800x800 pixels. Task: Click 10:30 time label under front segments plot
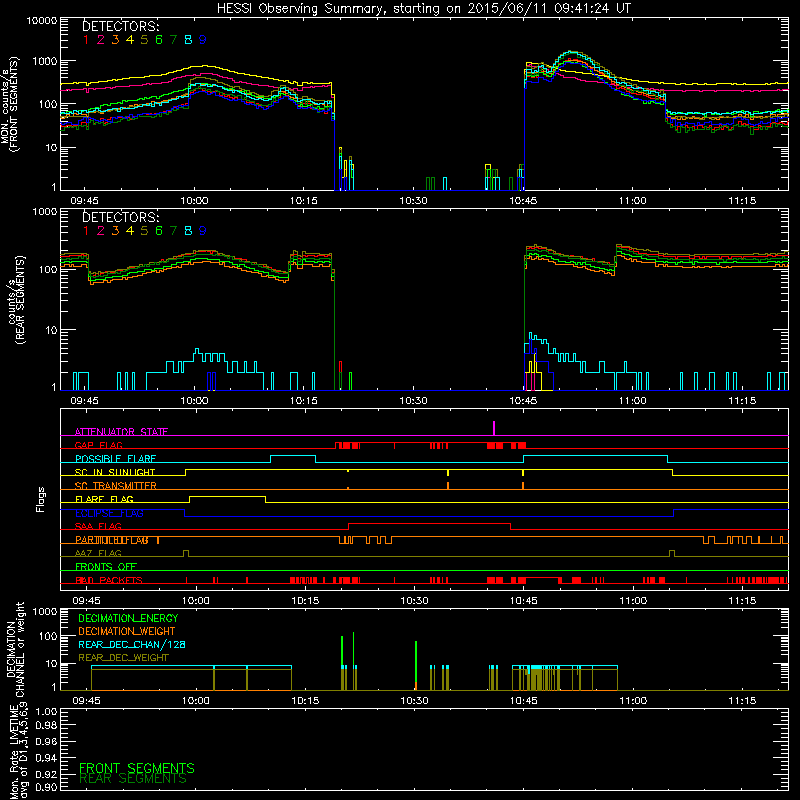click(413, 201)
